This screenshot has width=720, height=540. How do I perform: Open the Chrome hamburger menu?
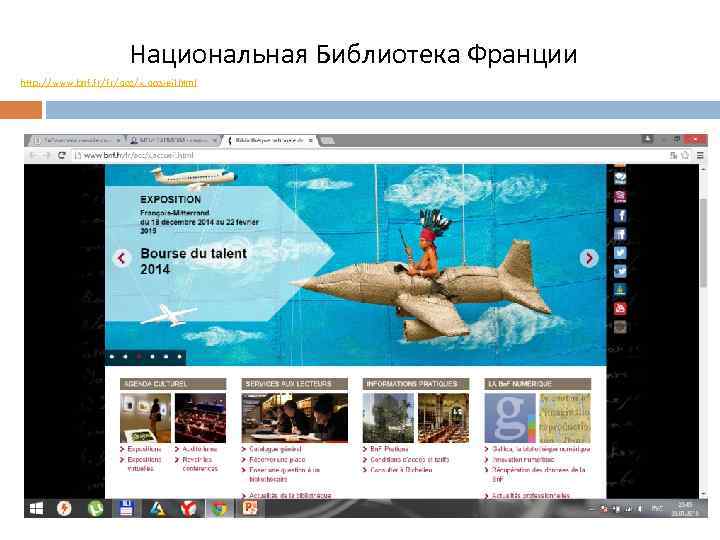pos(700,155)
